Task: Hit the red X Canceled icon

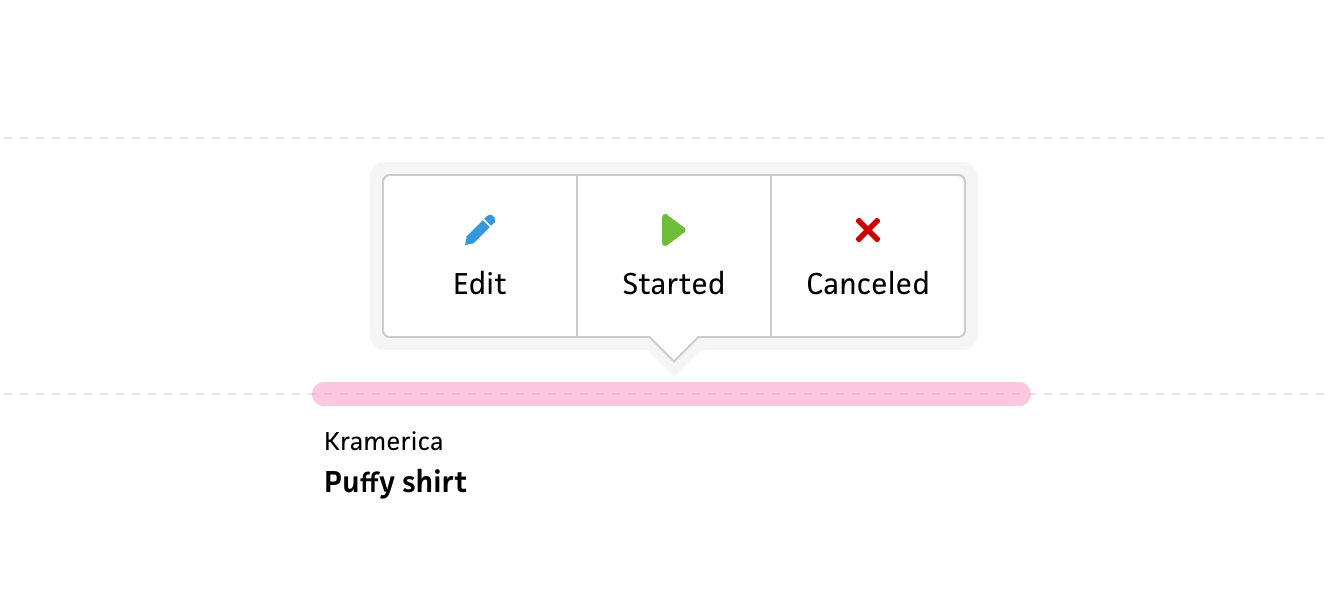Action: [x=867, y=230]
